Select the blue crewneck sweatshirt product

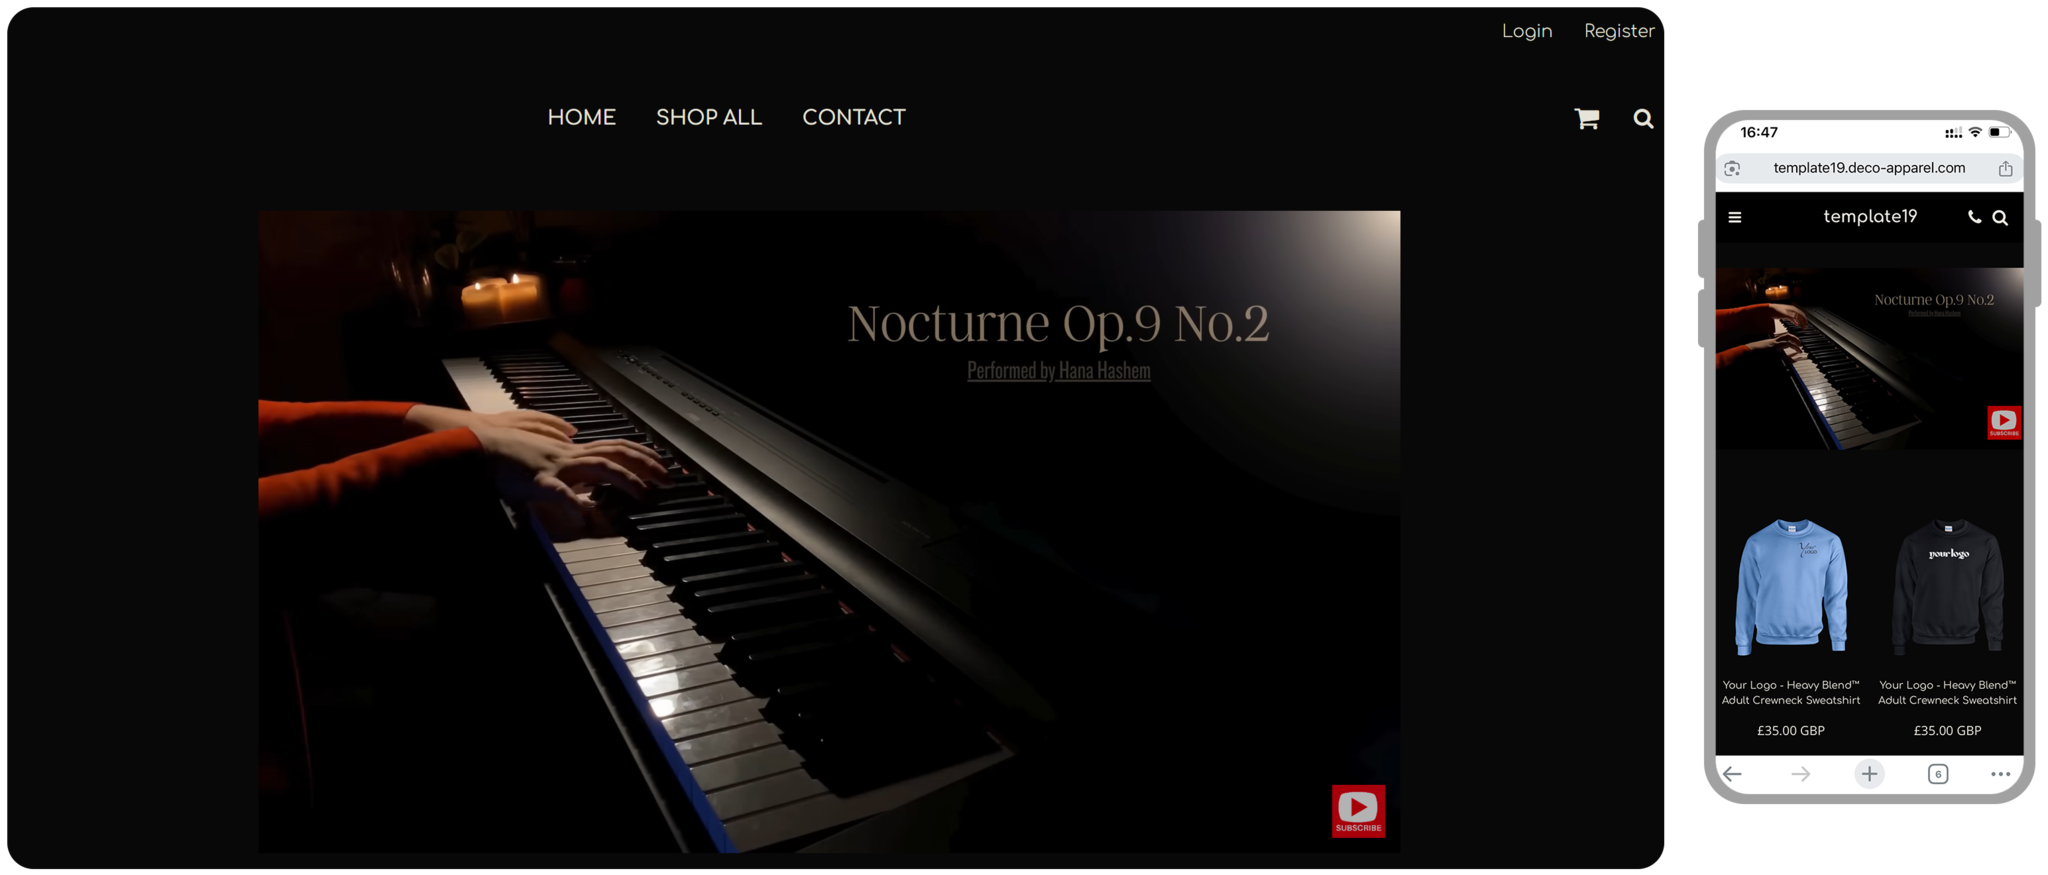click(x=1791, y=586)
